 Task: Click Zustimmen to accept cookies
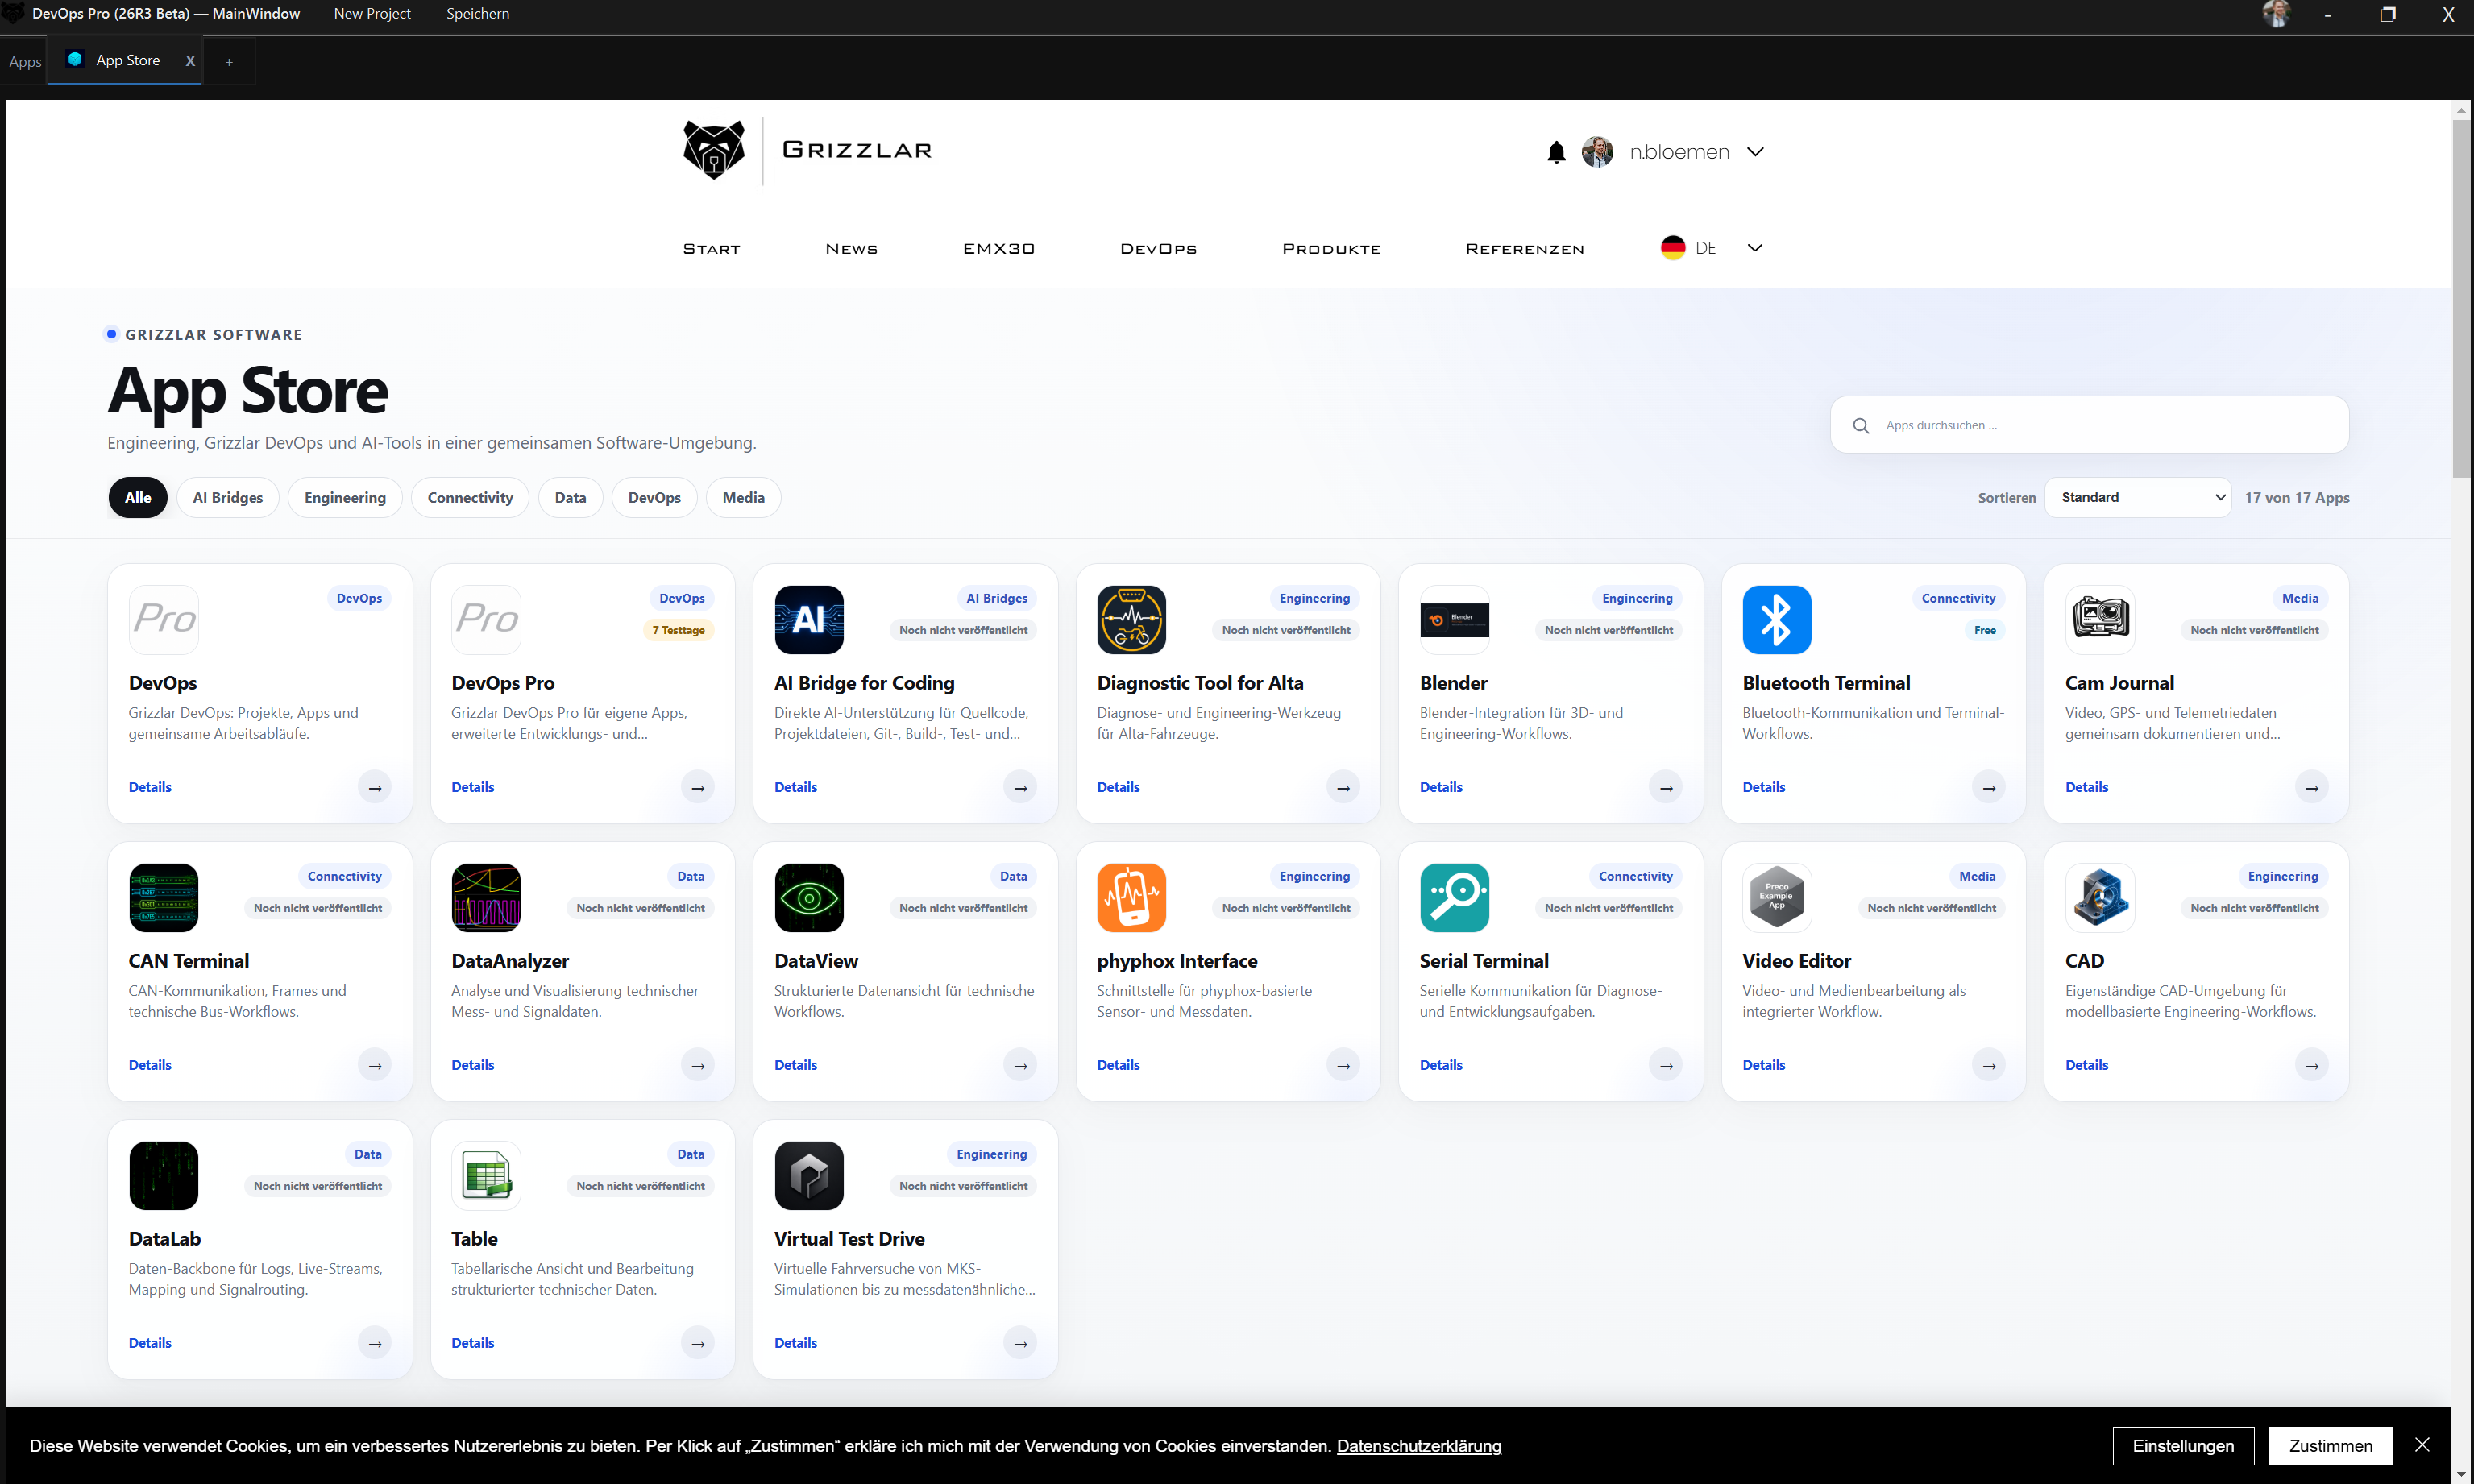click(2330, 1446)
